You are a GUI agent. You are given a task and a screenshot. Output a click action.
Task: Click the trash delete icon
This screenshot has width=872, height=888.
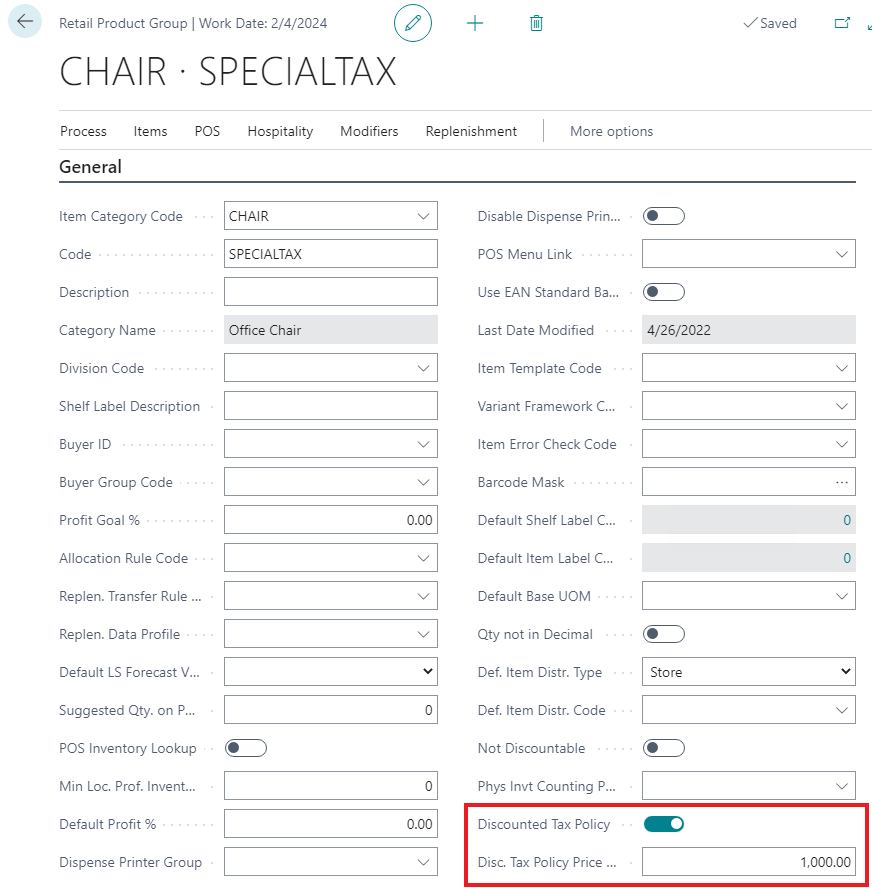(x=536, y=23)
